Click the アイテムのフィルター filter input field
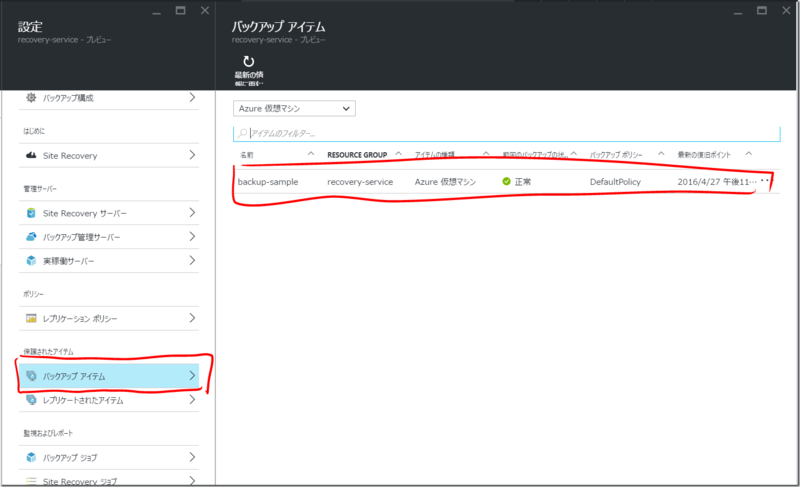Image resolution: width=800 pixels, height=487 pixels. tap(507, 133)
